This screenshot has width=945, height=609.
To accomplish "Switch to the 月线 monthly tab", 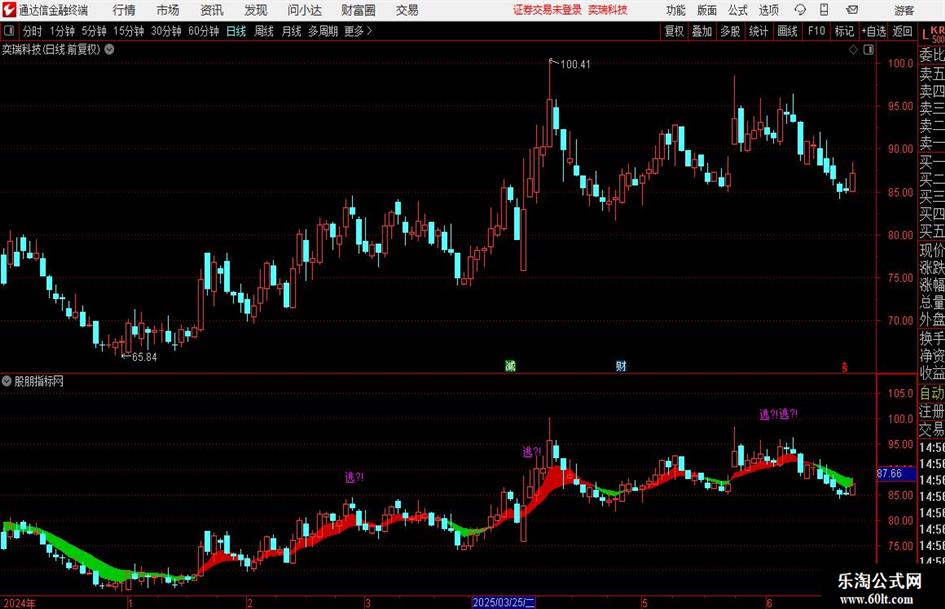I will (x=291, y=31).
